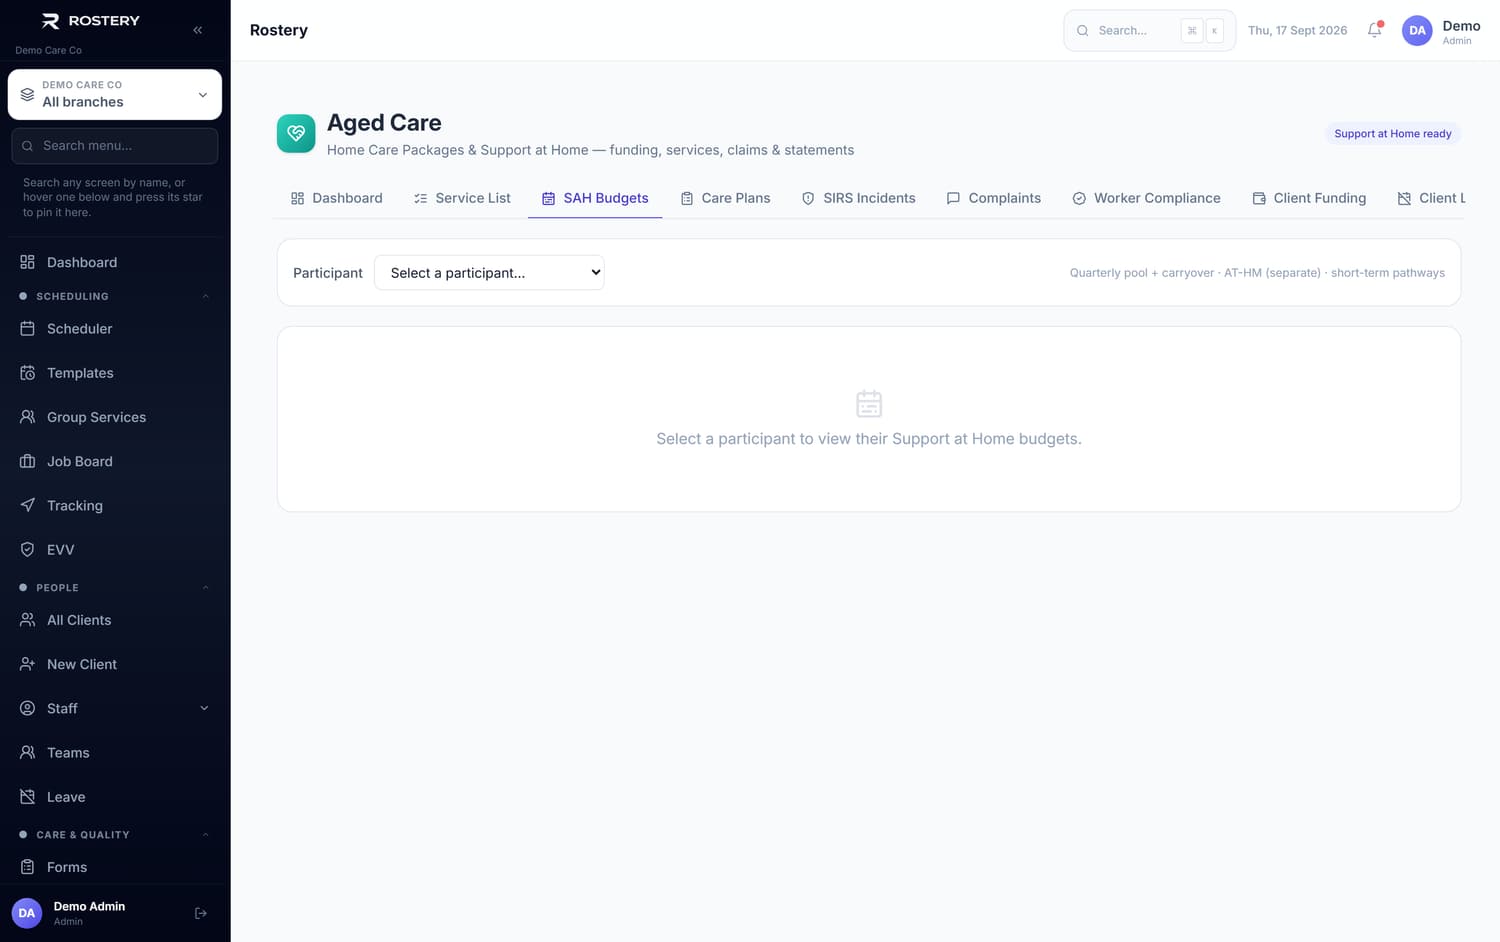
Task: Click the Rostery page title
Action: tap(279, 30)
